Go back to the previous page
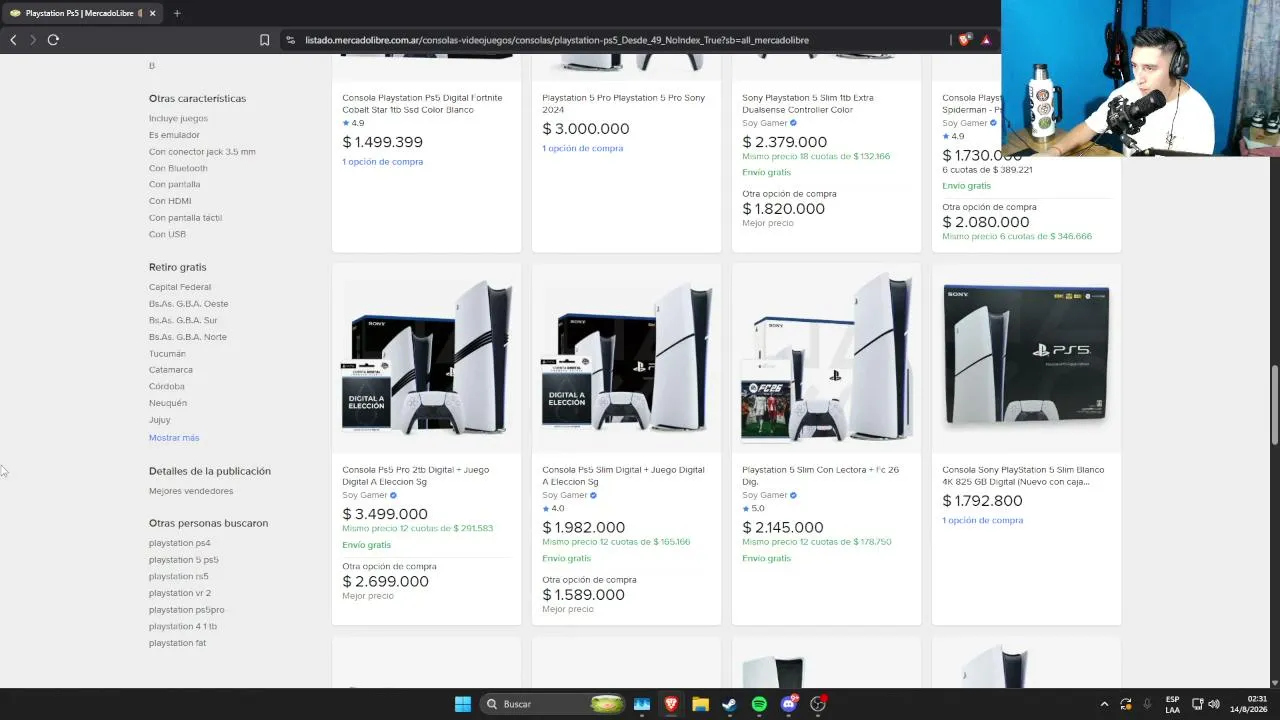Screen dimensions: 1280x720 click(x=13, y=40)
